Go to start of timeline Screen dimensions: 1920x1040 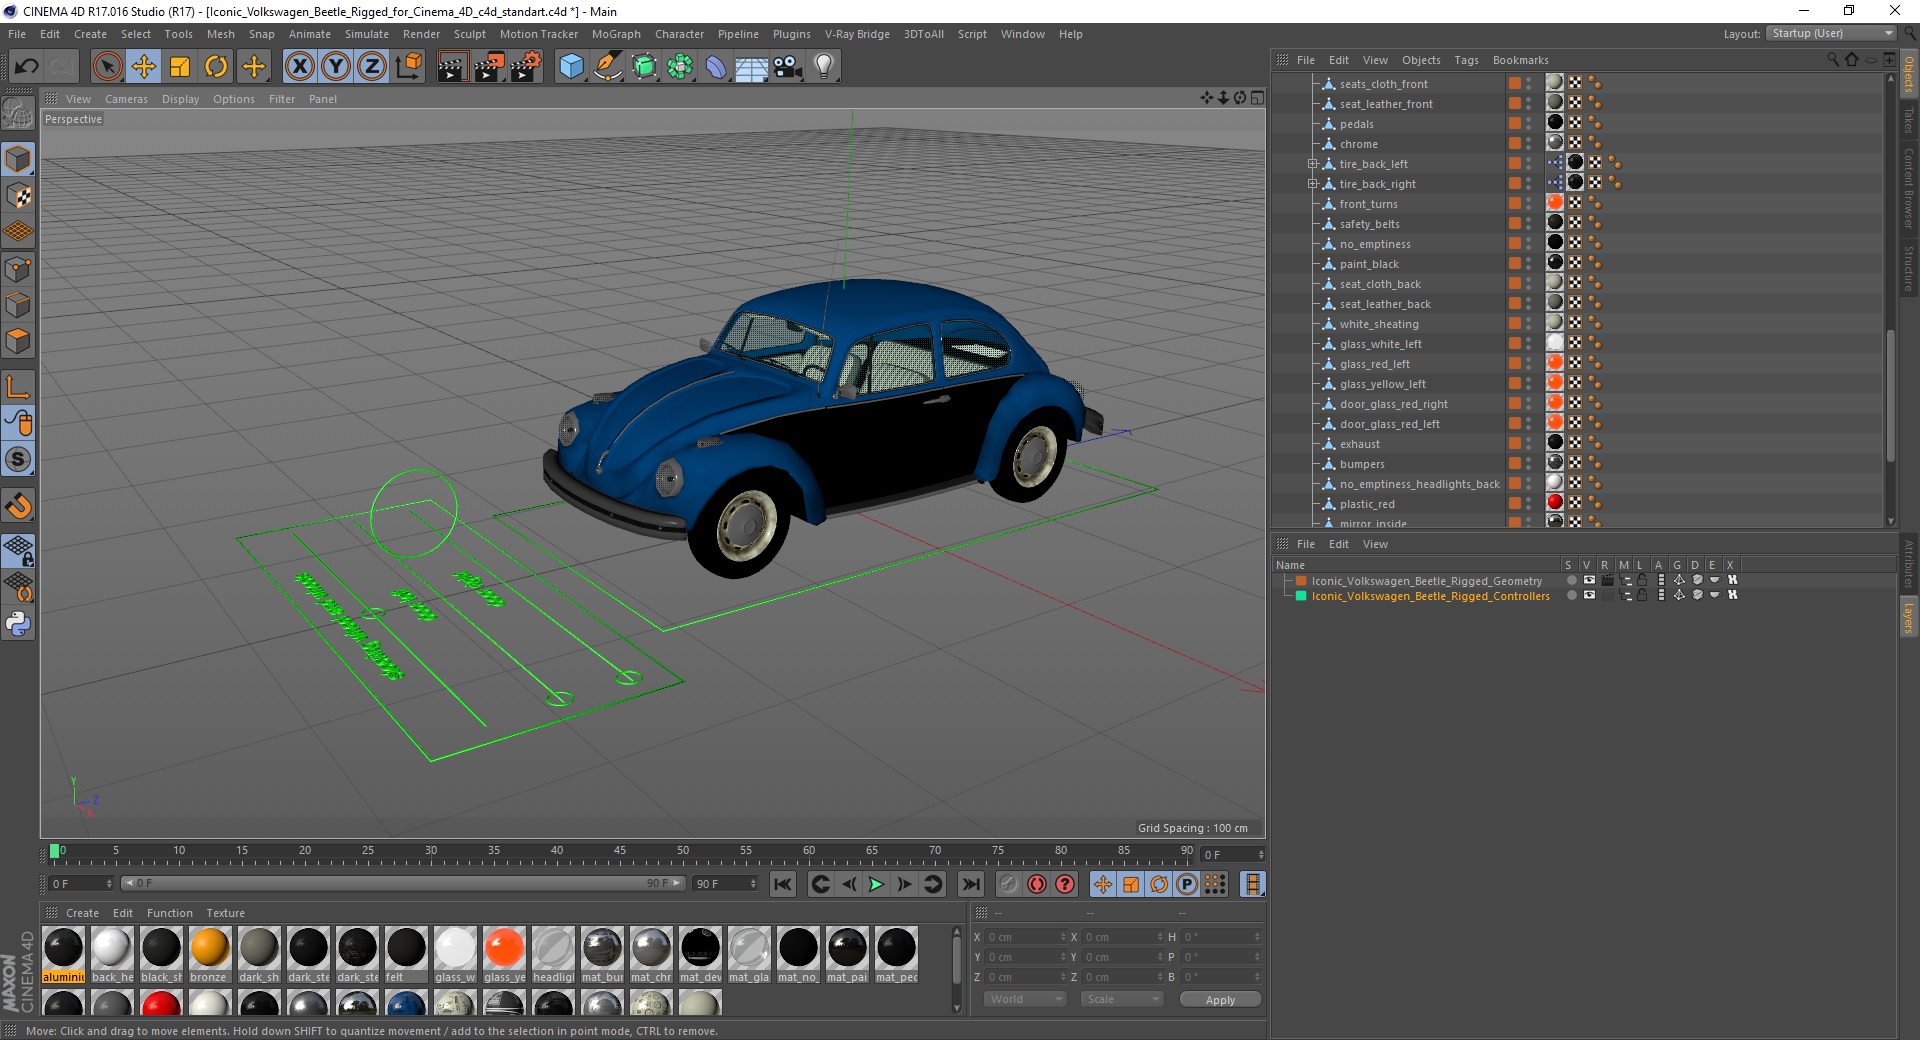pyautogui.click(x=783, y=884)
